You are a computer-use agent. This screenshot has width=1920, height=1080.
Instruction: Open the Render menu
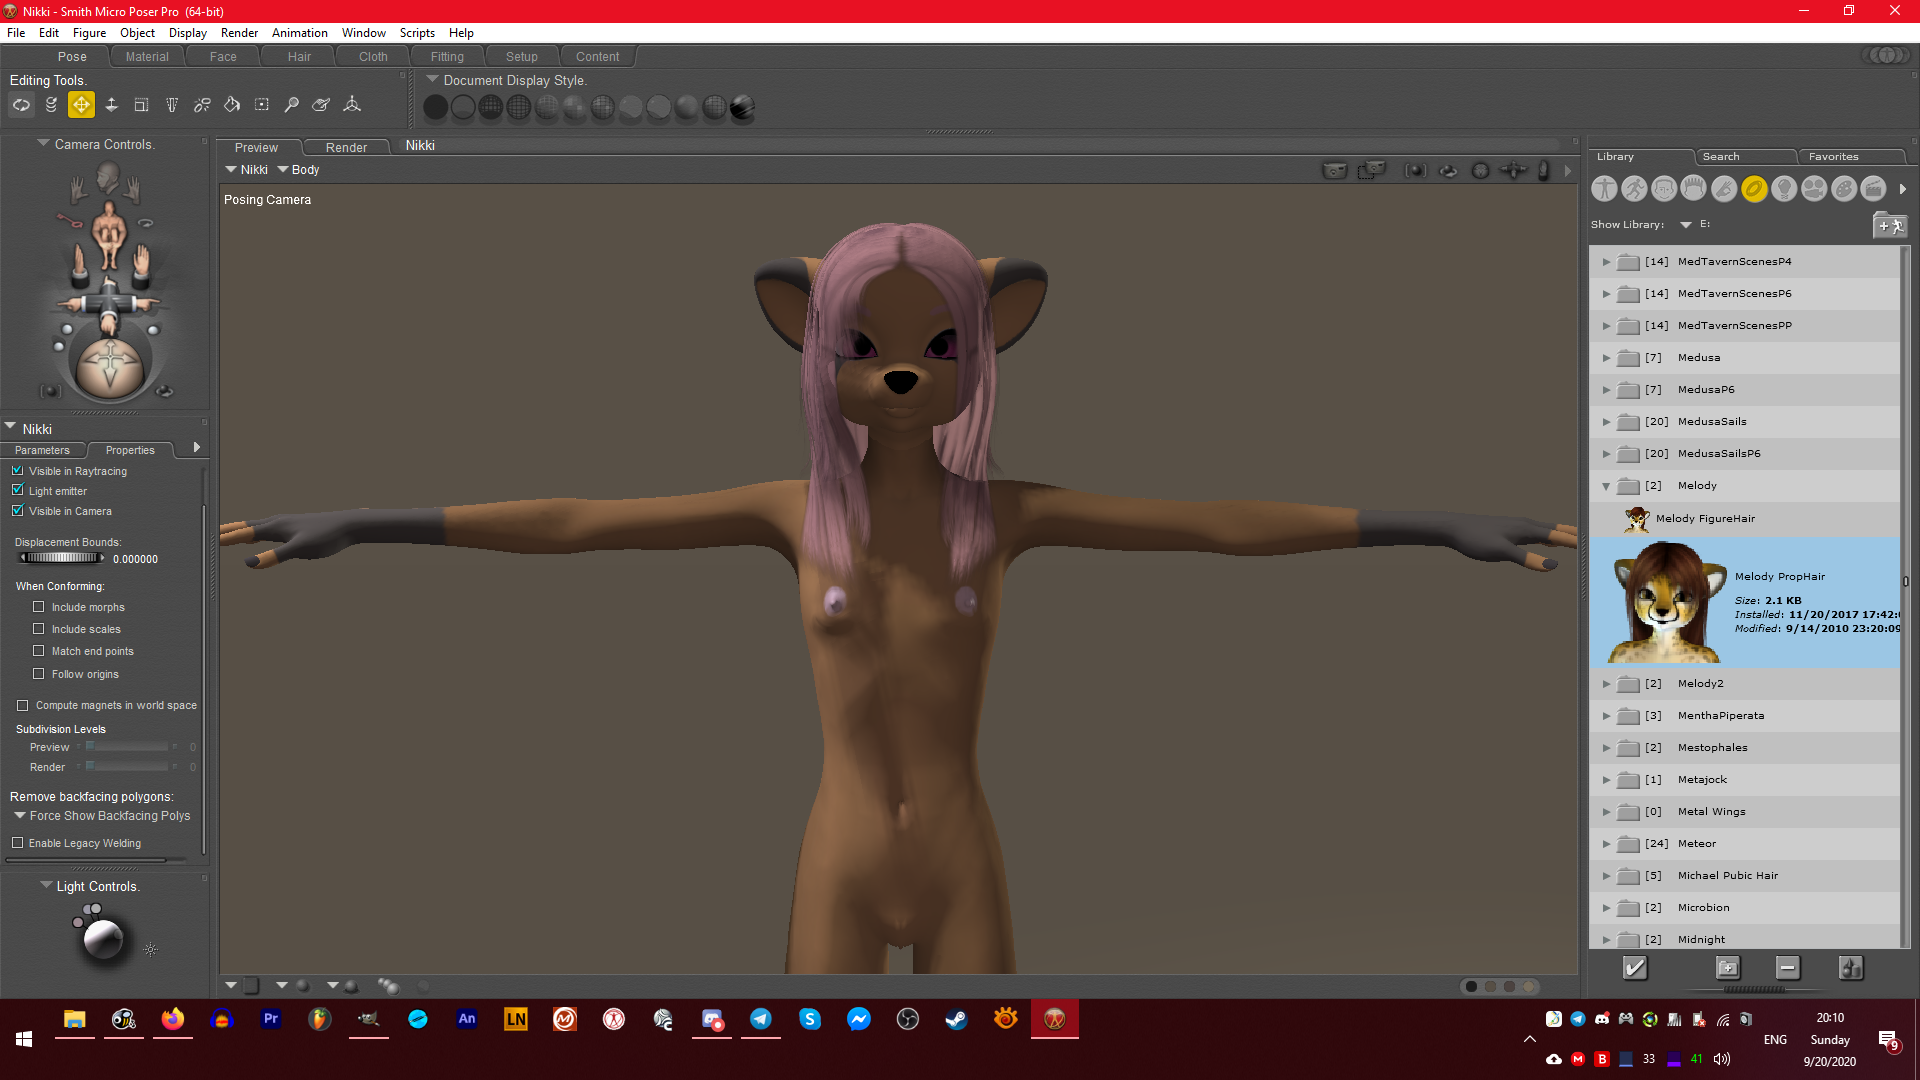coord(239,33)
